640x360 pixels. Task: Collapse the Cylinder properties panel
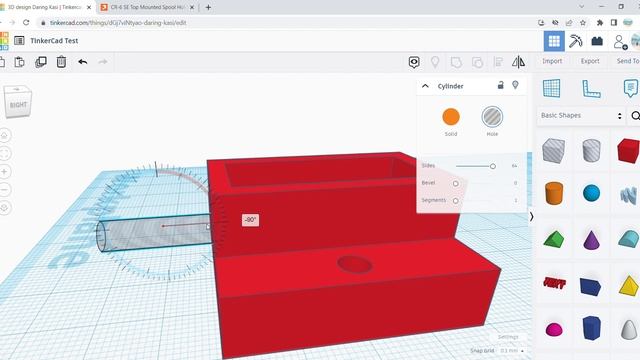pyautogui.click(x=425, y=86)
